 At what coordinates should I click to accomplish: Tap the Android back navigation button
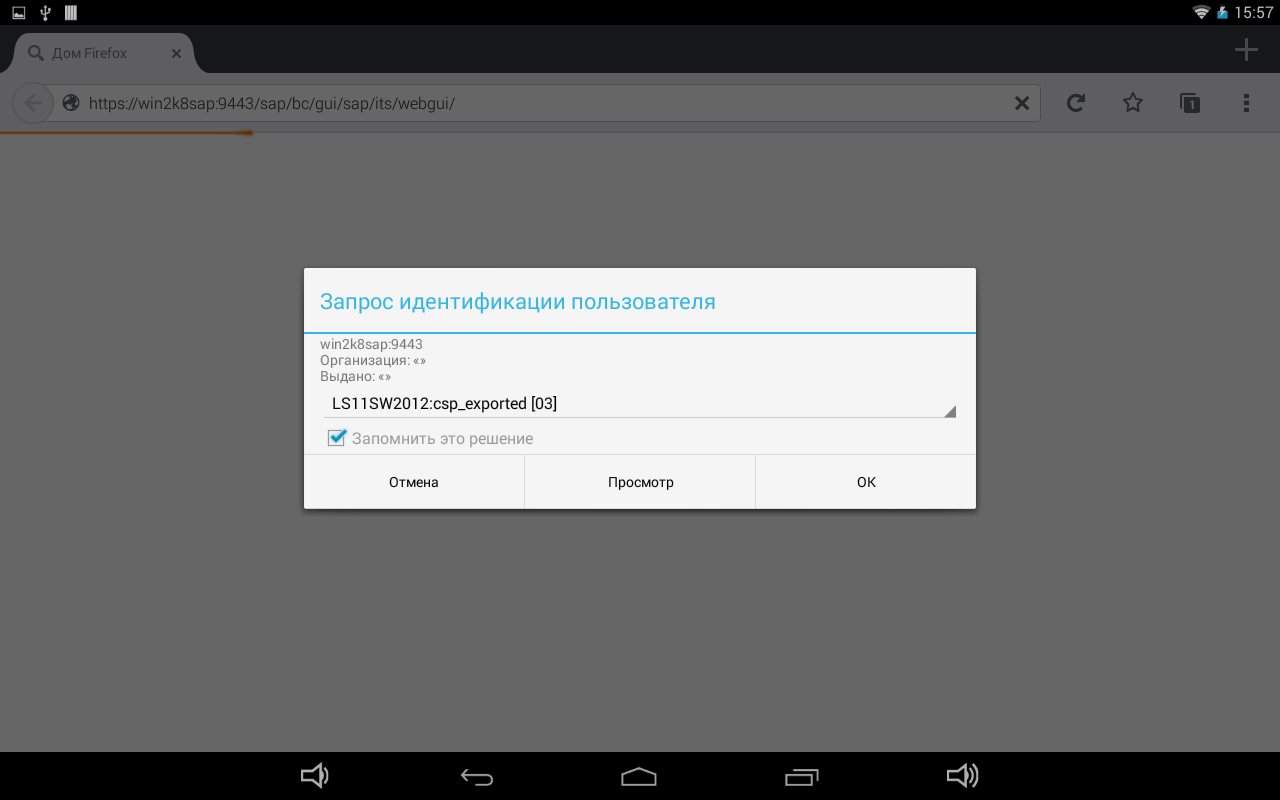pyautogui.click(x=477, y=776)
